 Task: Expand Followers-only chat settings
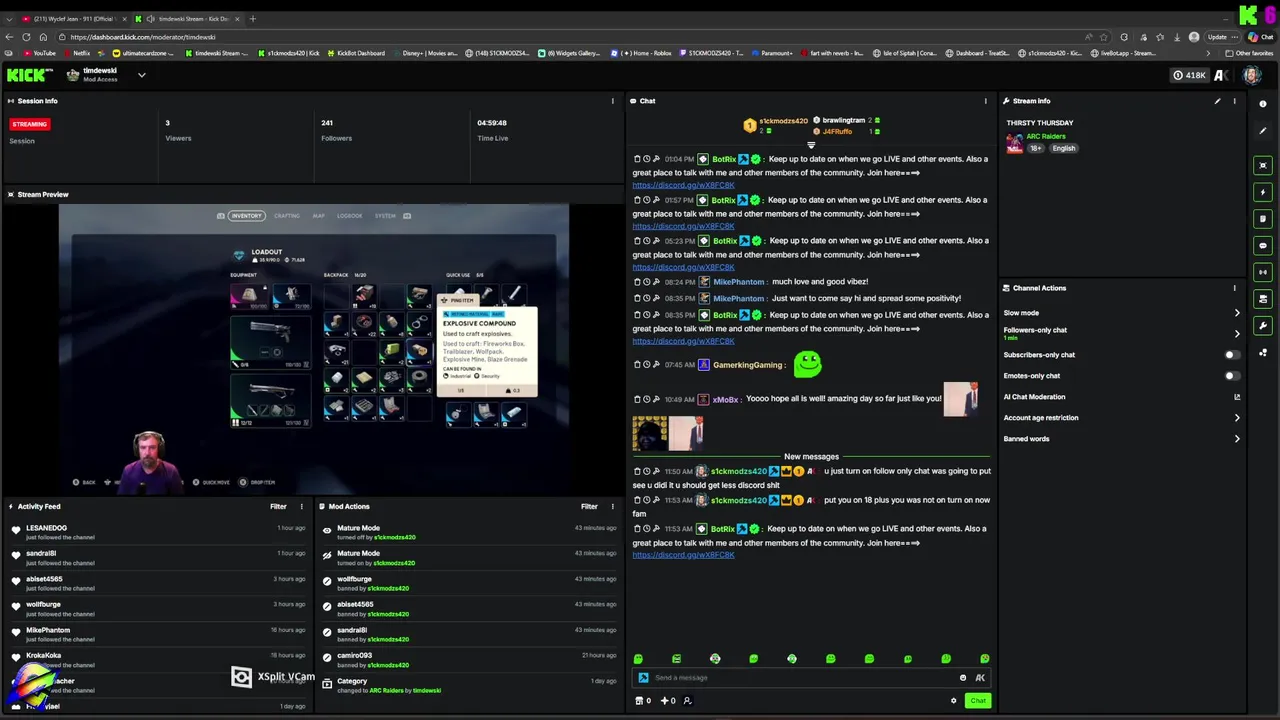[x=1121, y=334]
